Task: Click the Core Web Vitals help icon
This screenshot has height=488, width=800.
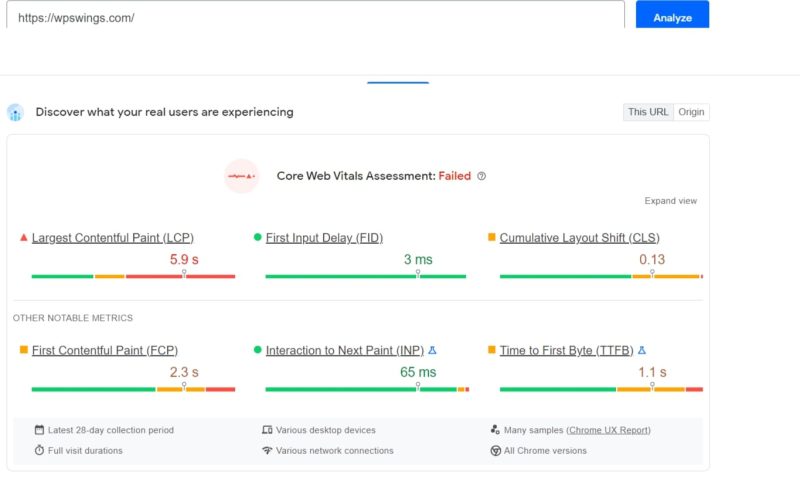Action: pyautogui.click(x=482, y=176)
